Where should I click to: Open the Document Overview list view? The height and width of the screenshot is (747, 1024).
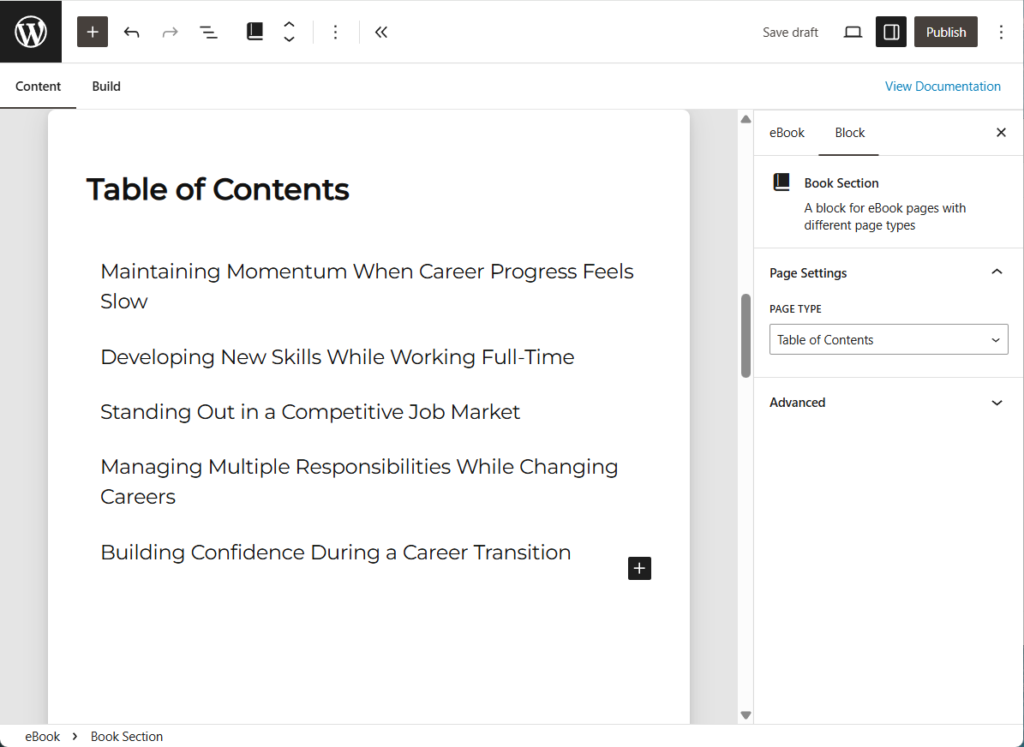click(208, 31)
